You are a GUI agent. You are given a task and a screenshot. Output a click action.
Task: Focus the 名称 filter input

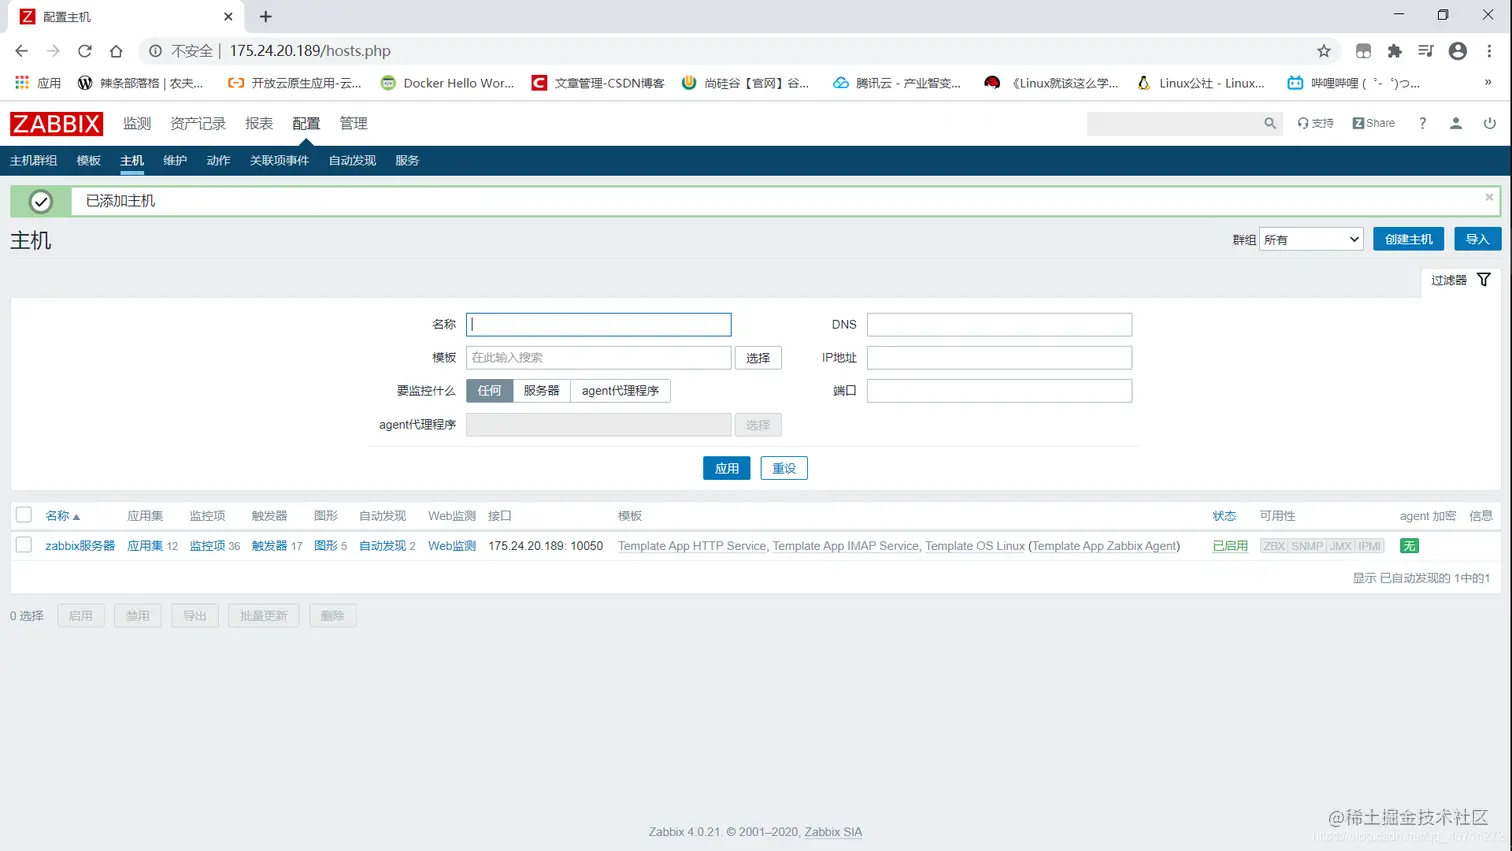(598, 324)
